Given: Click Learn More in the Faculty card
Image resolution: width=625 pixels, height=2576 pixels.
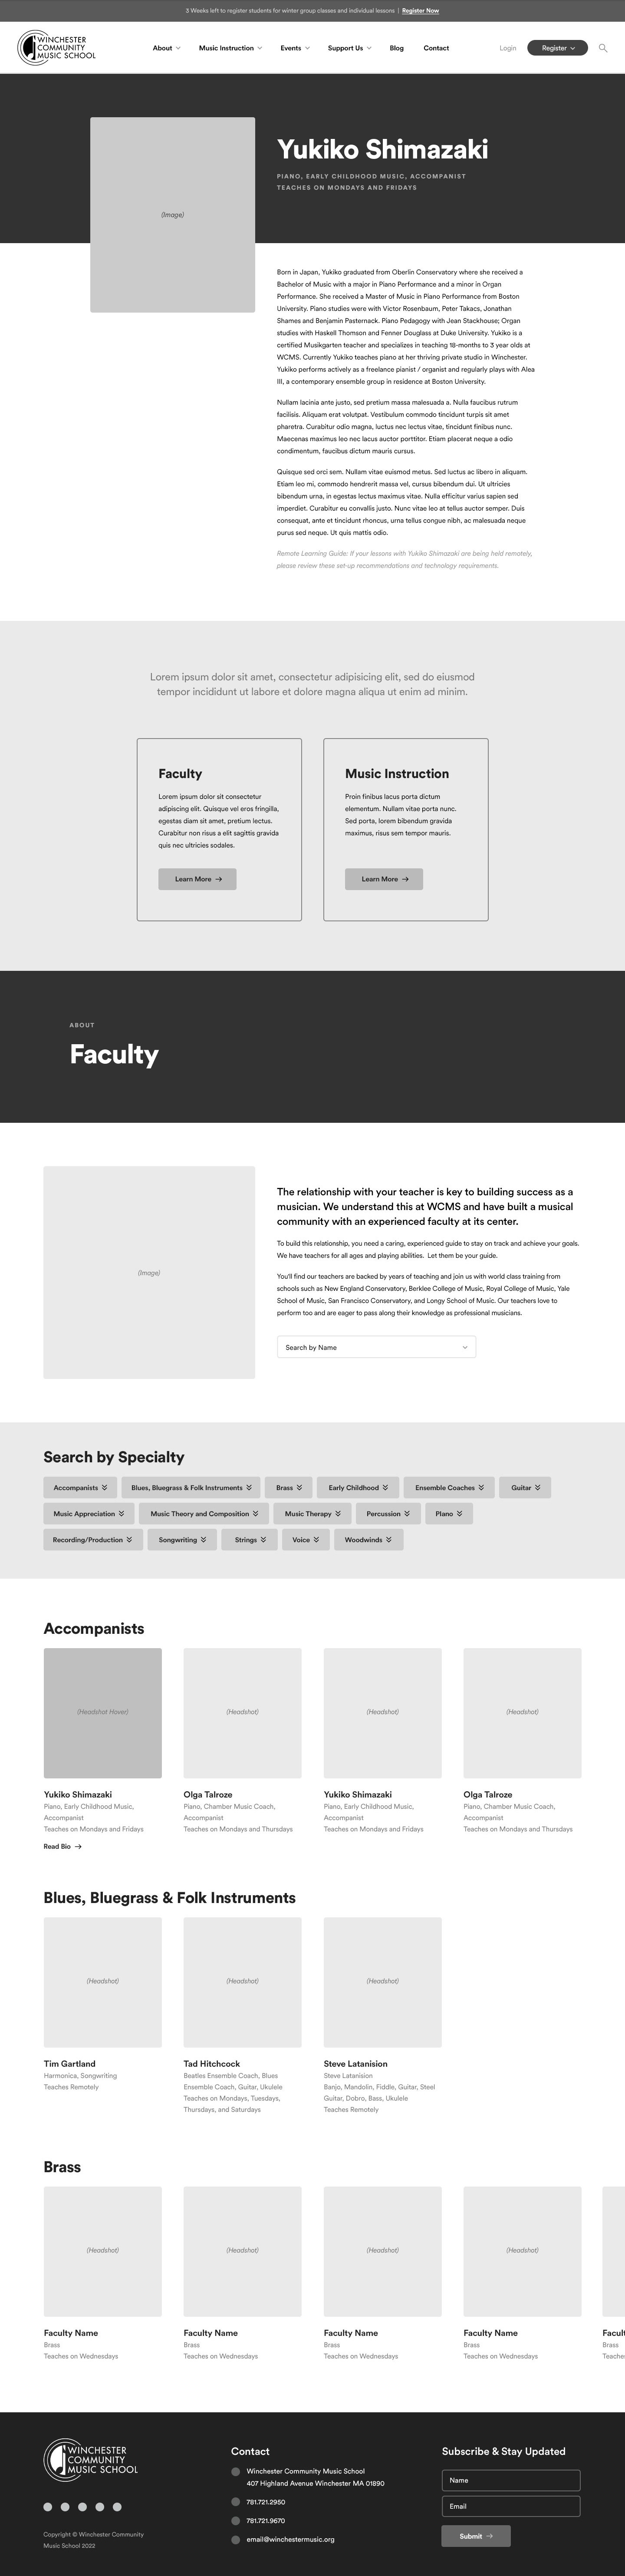Looking at the screenshot, I should pos(197,879).
